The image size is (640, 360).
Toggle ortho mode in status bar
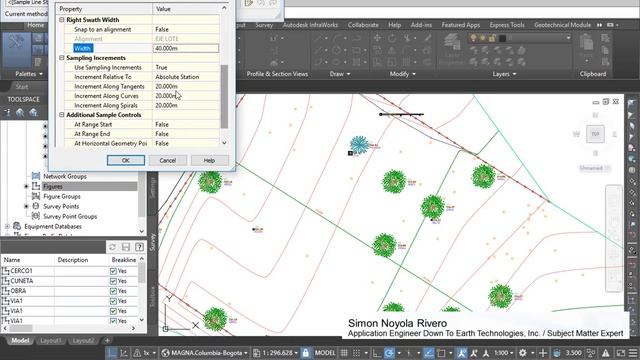click(376, 353)
